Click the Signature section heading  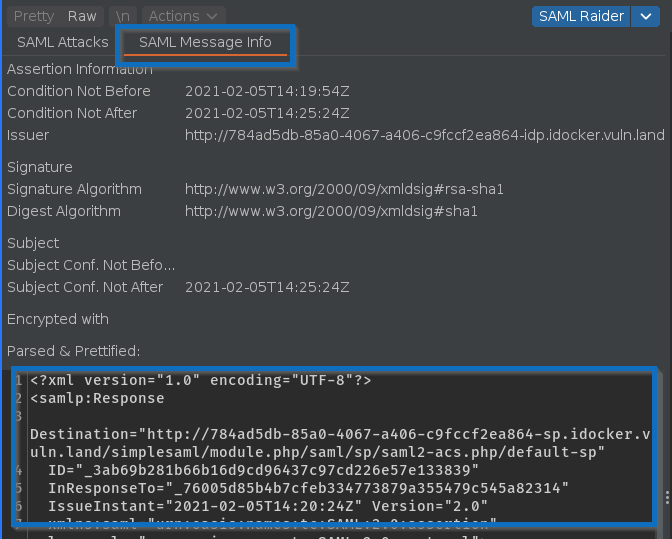tap(40, 167)
